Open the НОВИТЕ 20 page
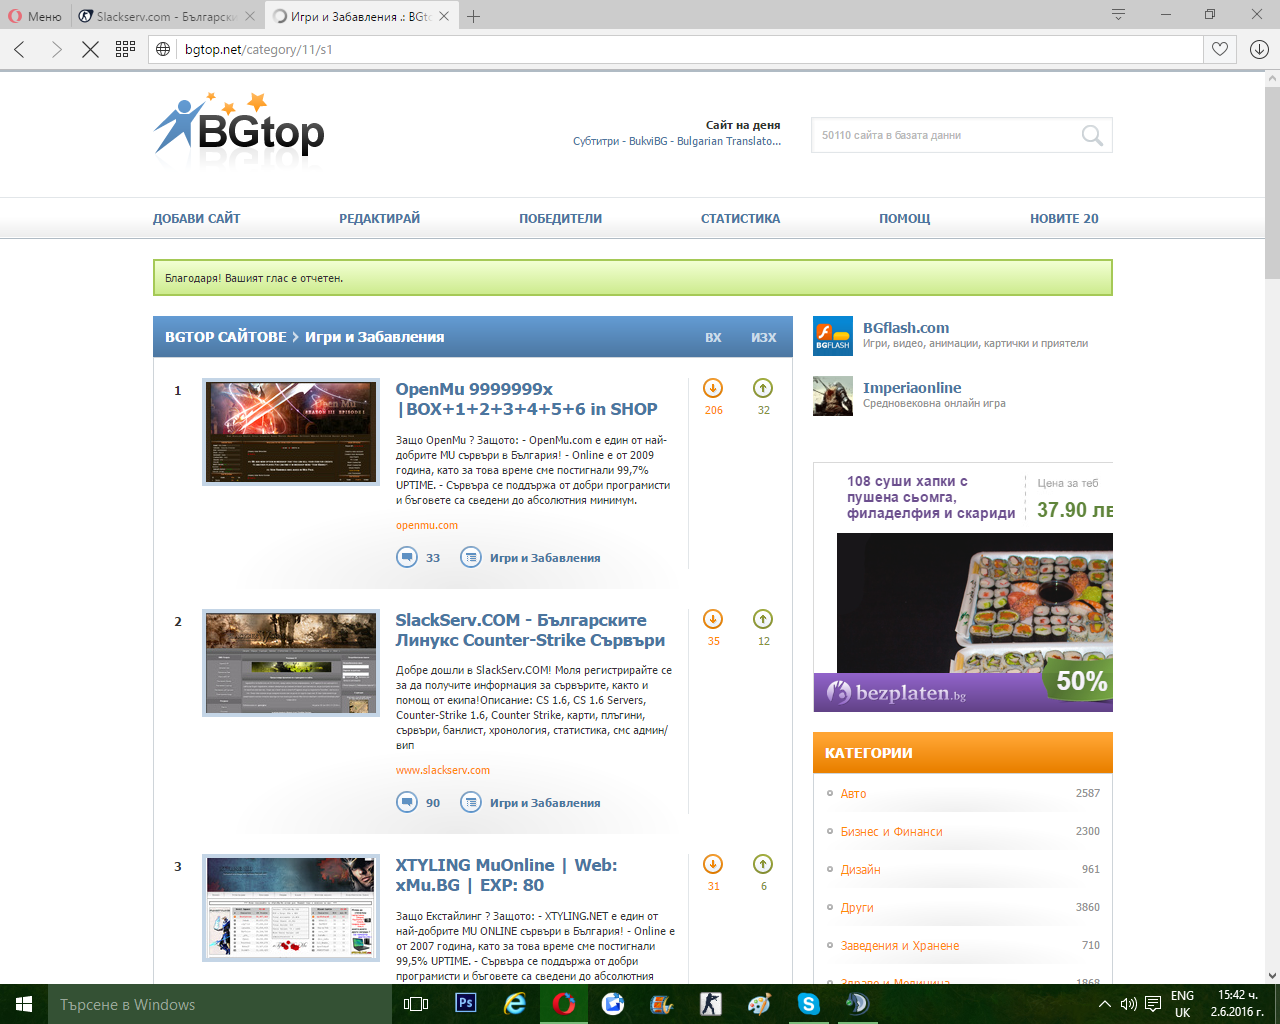This screenshot has width=1280, height=1024. 1064,218
